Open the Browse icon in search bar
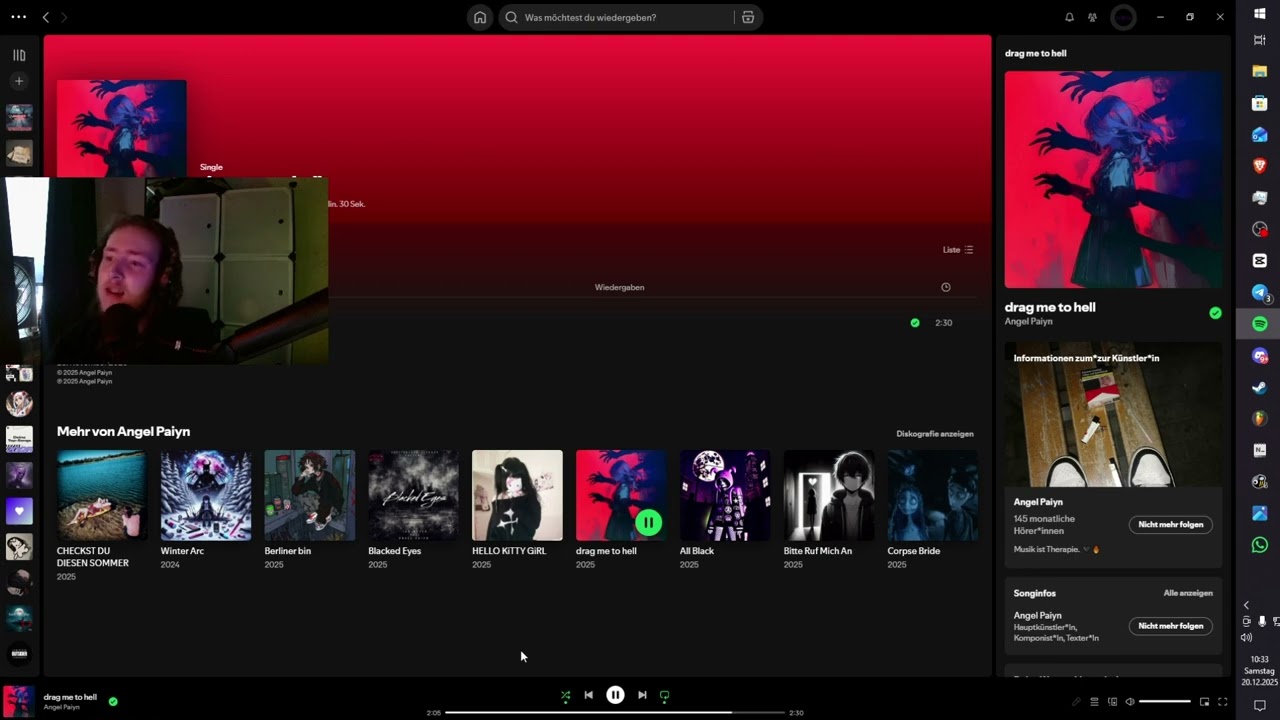This screenshot has width=1280, height=720. tap(748, 17)
